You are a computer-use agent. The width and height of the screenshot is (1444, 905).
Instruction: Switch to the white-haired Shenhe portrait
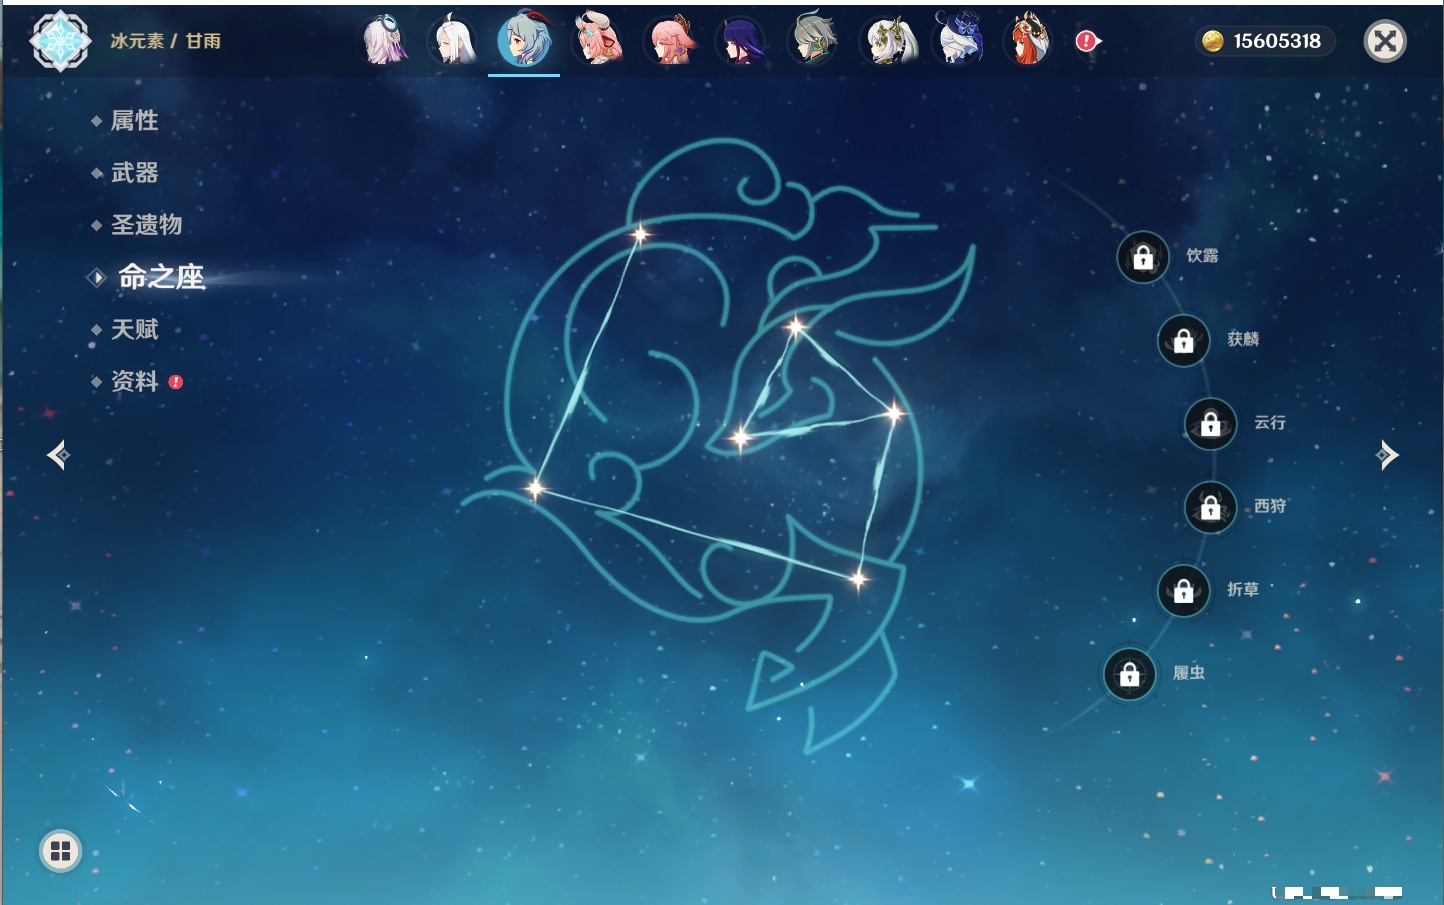click(453, 41)
